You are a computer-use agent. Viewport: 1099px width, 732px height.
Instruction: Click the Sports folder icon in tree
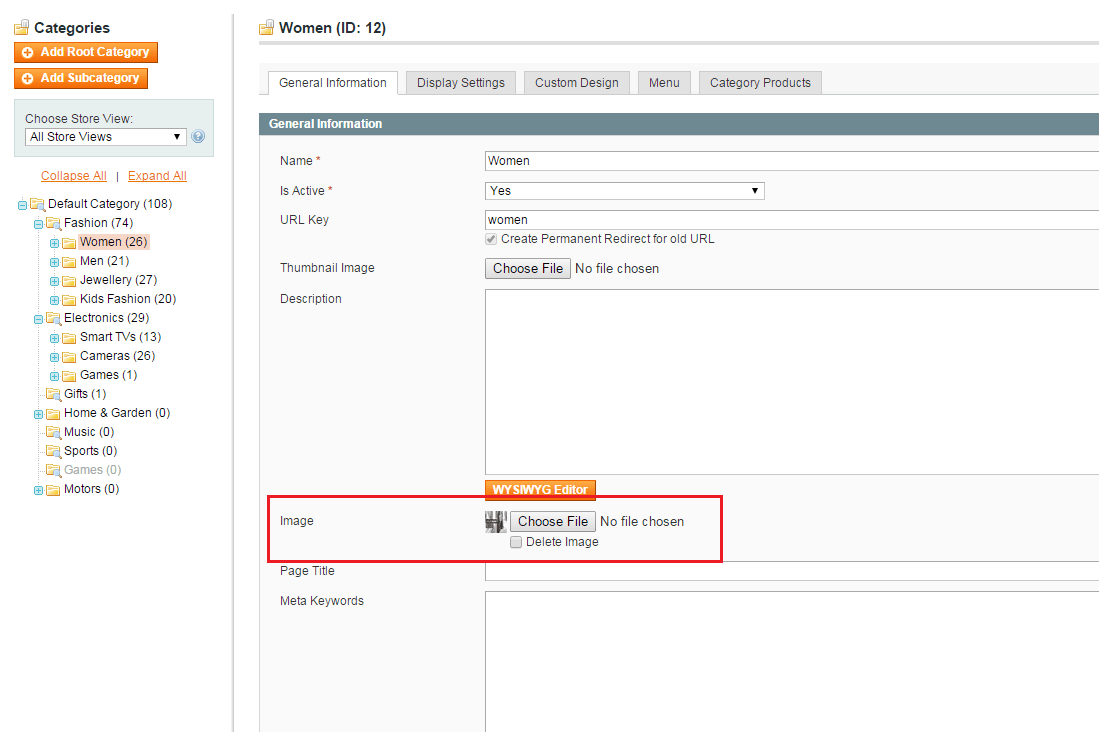click(53, 451)
